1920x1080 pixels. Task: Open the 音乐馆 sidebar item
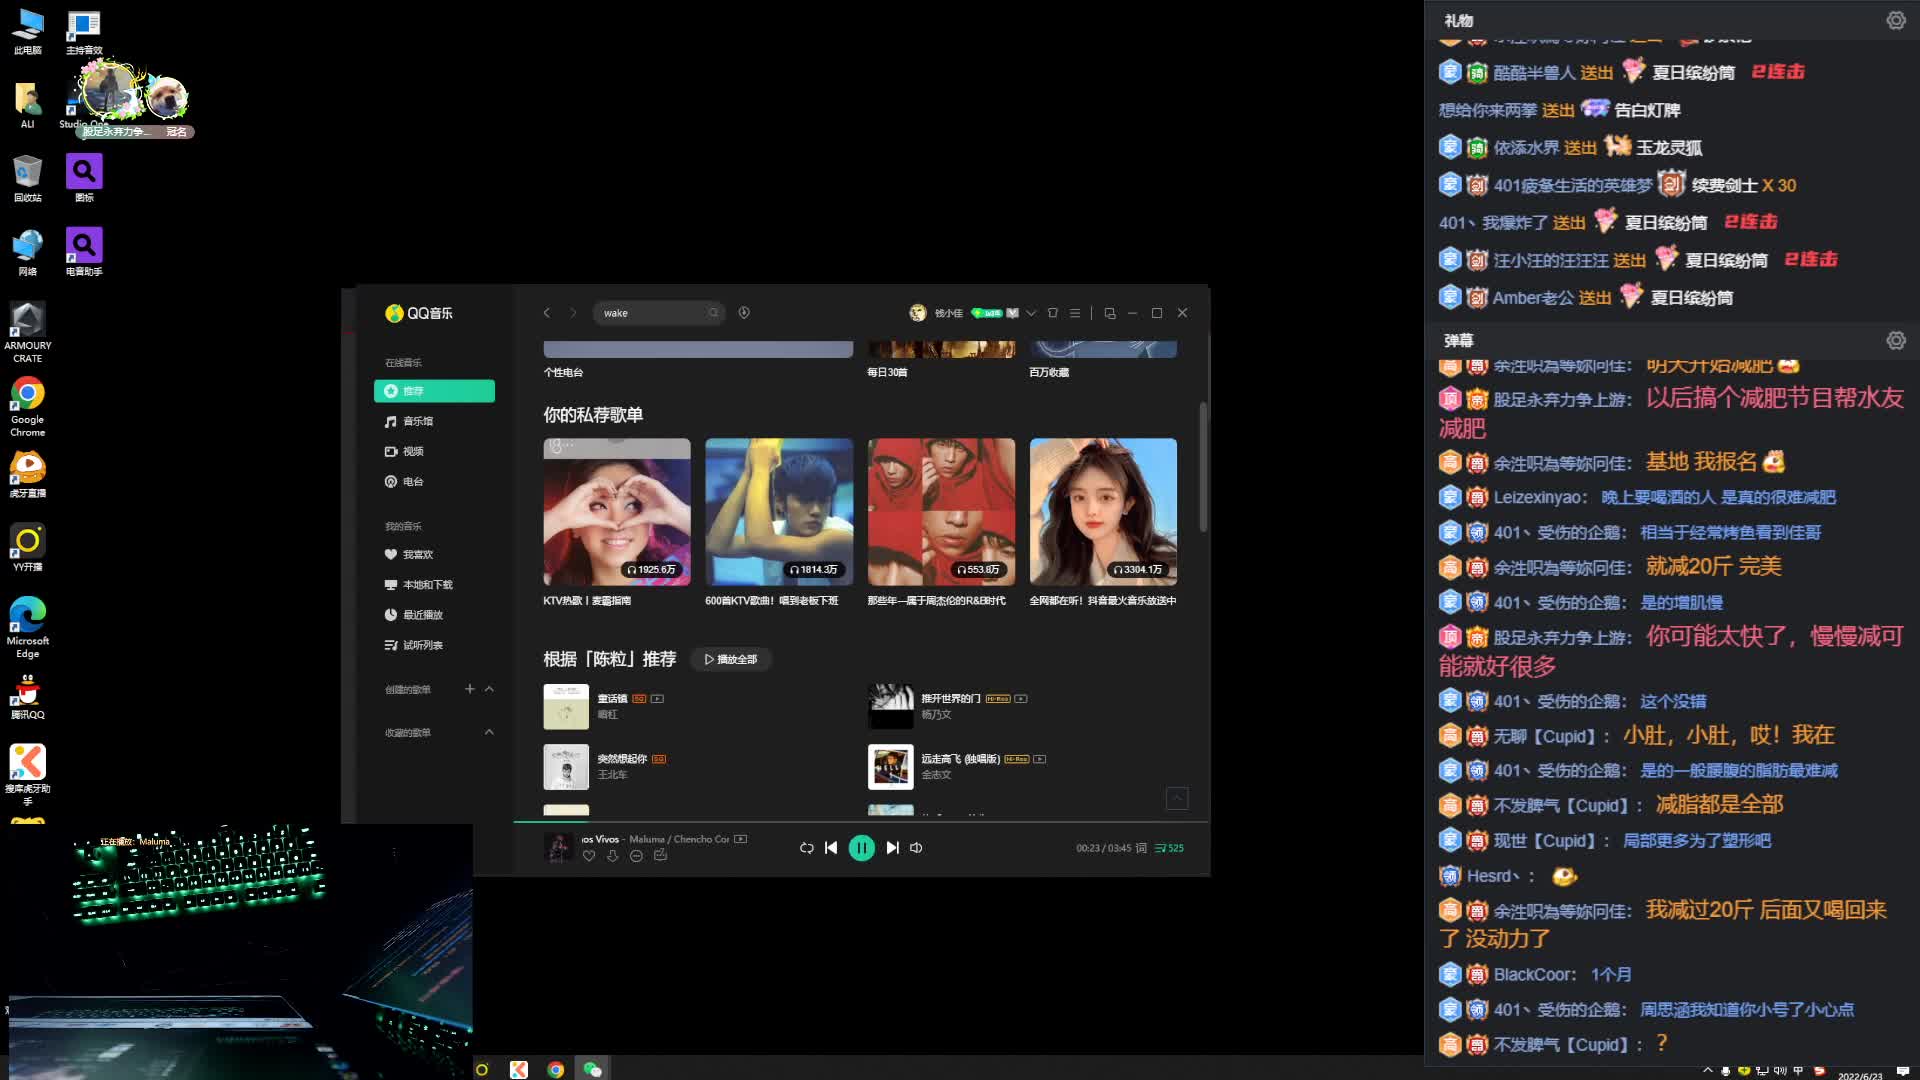pos(418,421)
